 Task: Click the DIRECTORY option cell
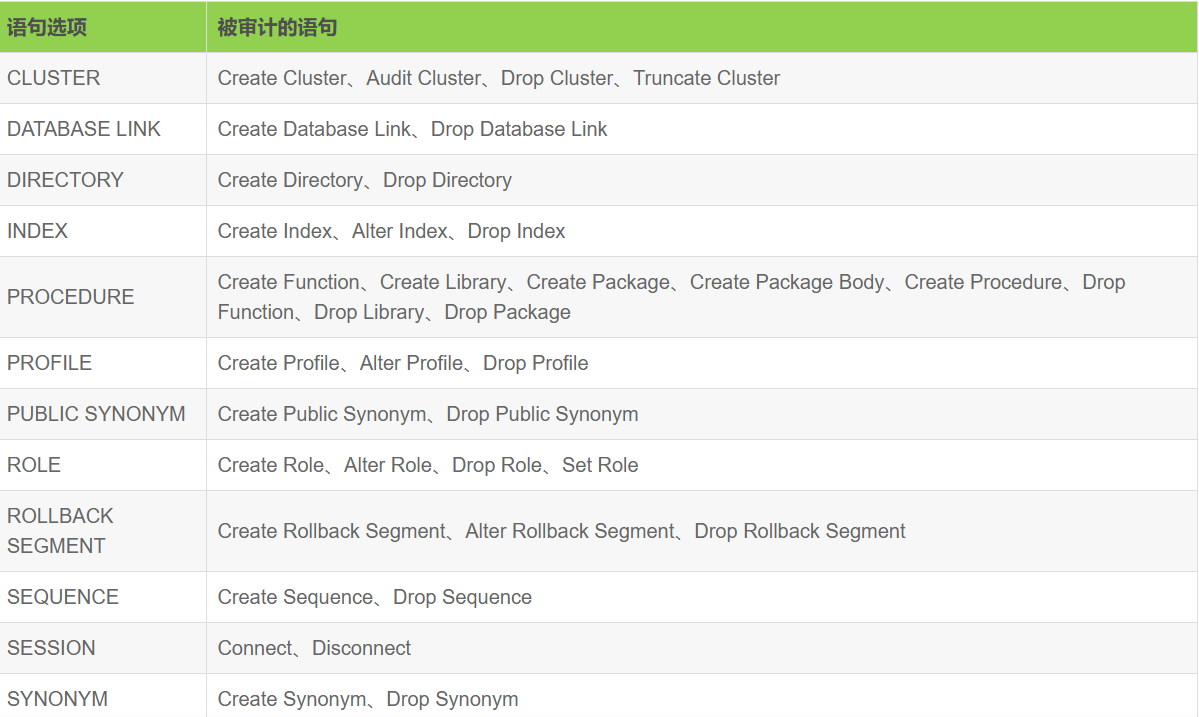click(102, 180)
